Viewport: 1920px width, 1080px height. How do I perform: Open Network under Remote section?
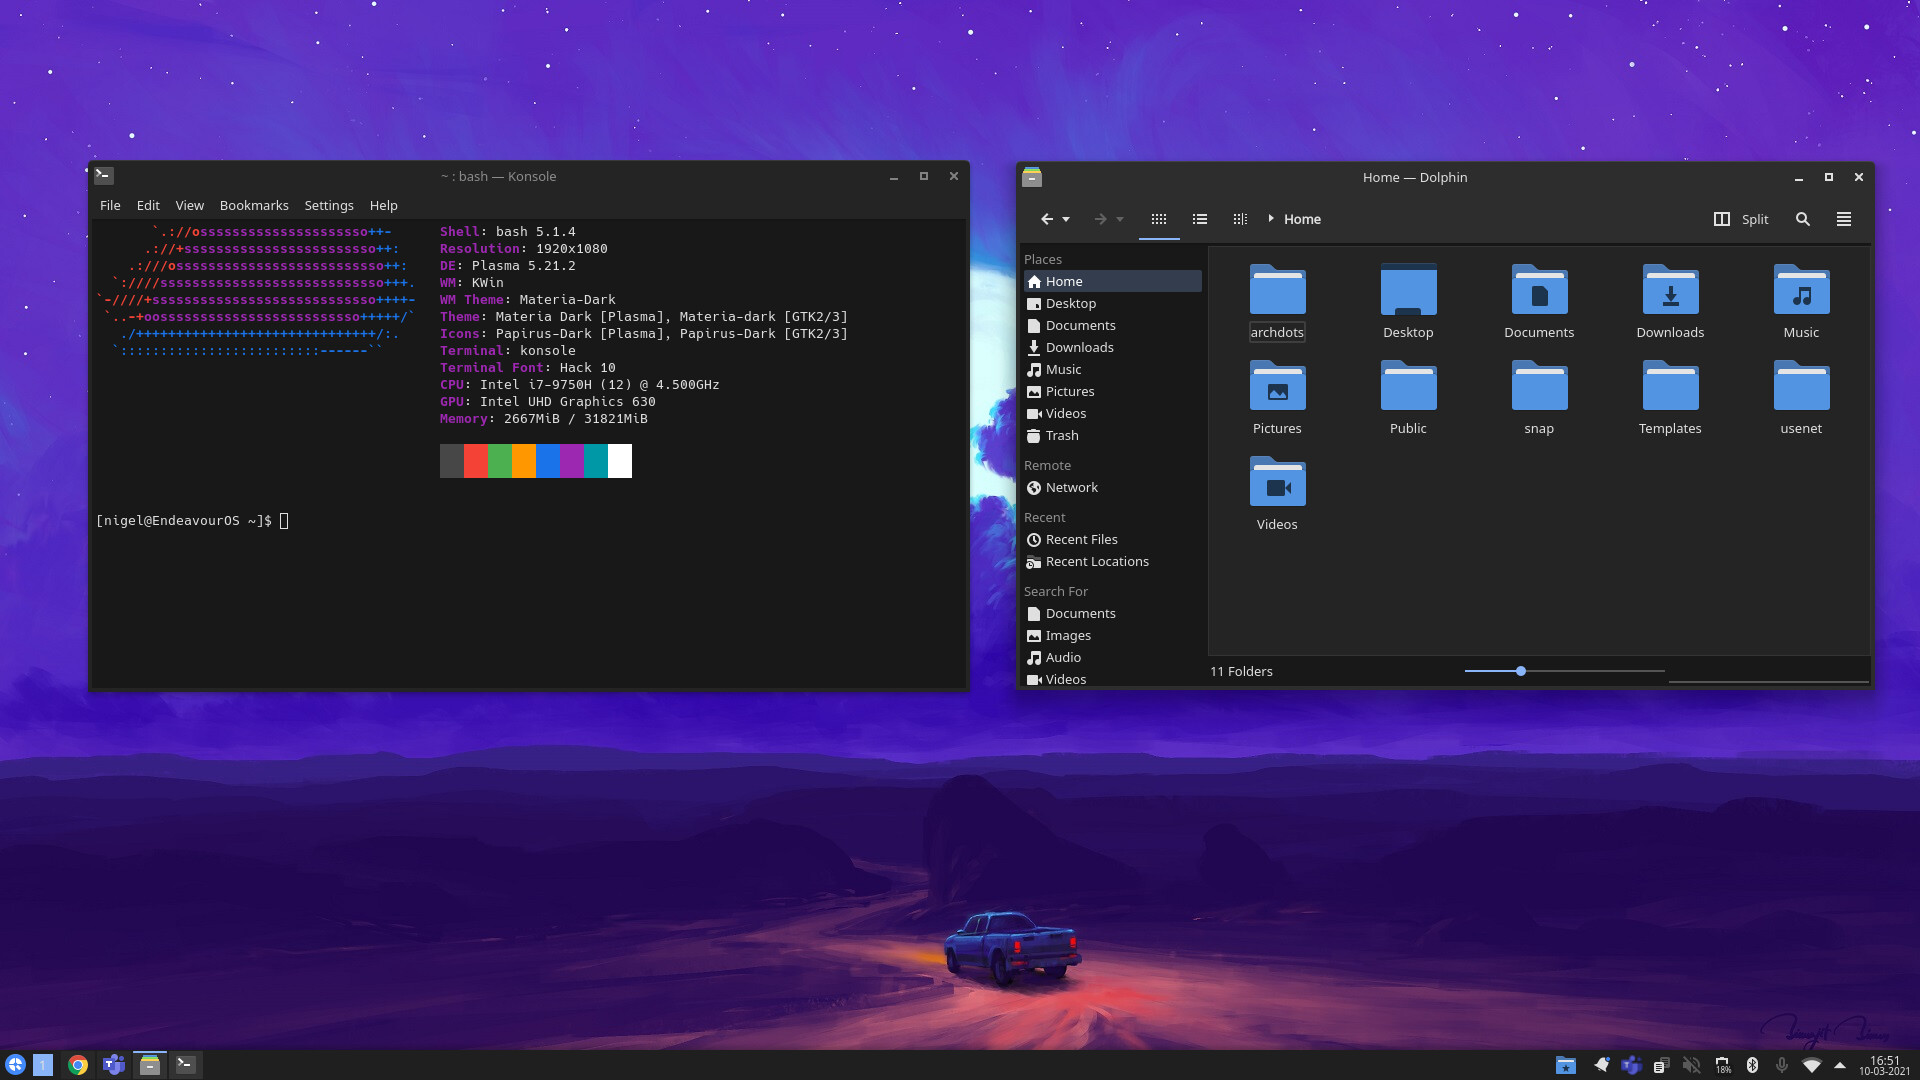1113,487
